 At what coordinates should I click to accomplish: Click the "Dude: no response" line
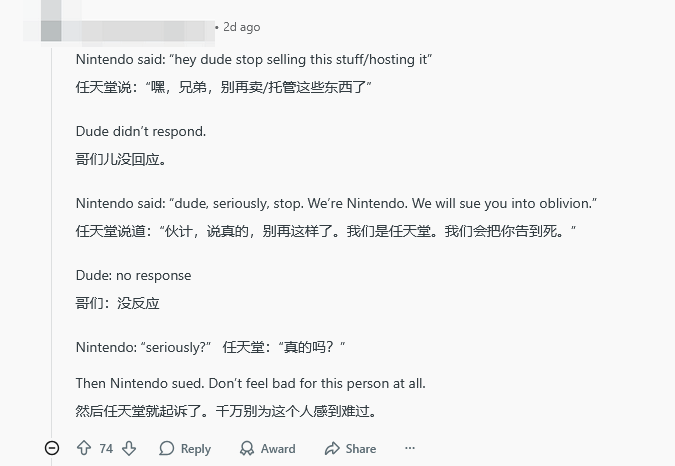coord(133,275)
